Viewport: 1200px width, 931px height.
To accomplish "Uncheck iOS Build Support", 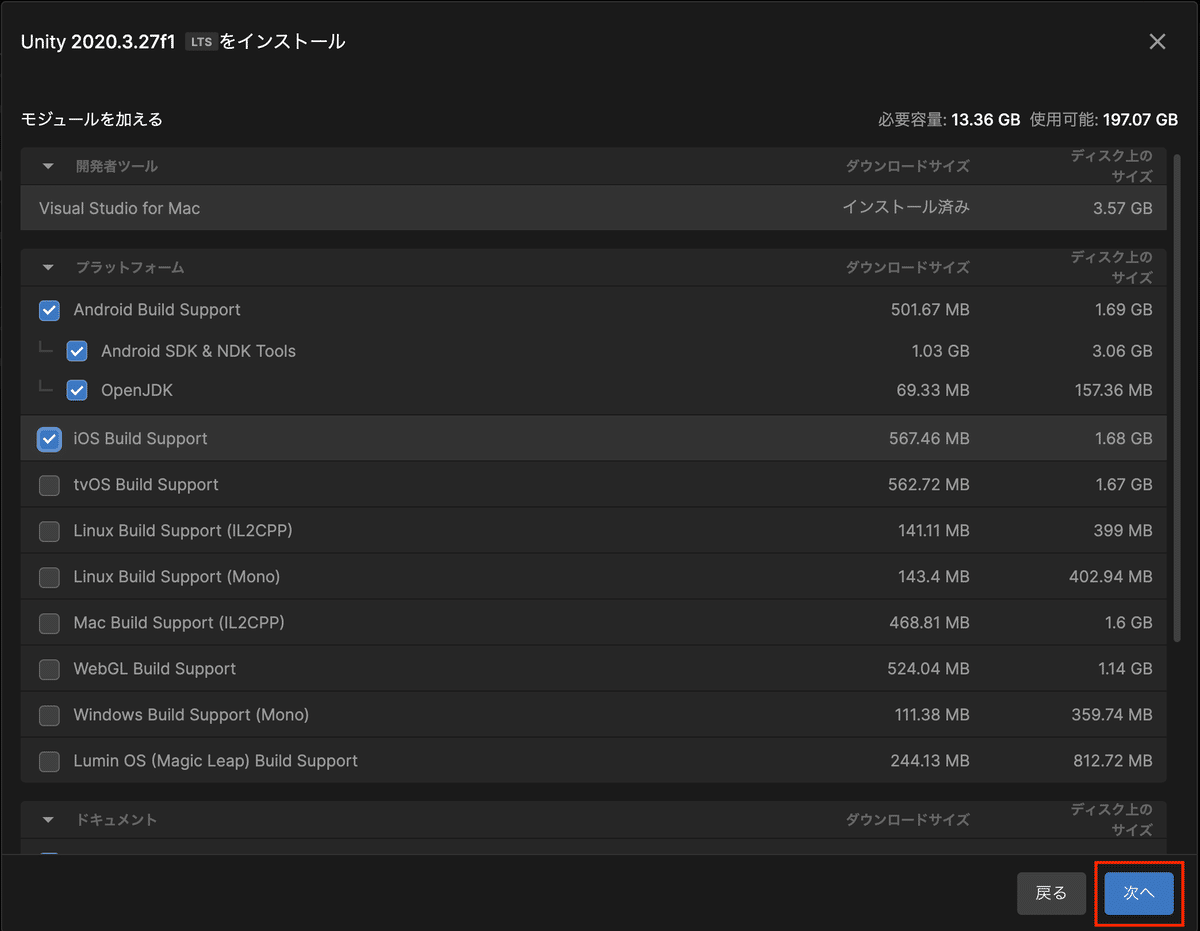I will [49, 439].
